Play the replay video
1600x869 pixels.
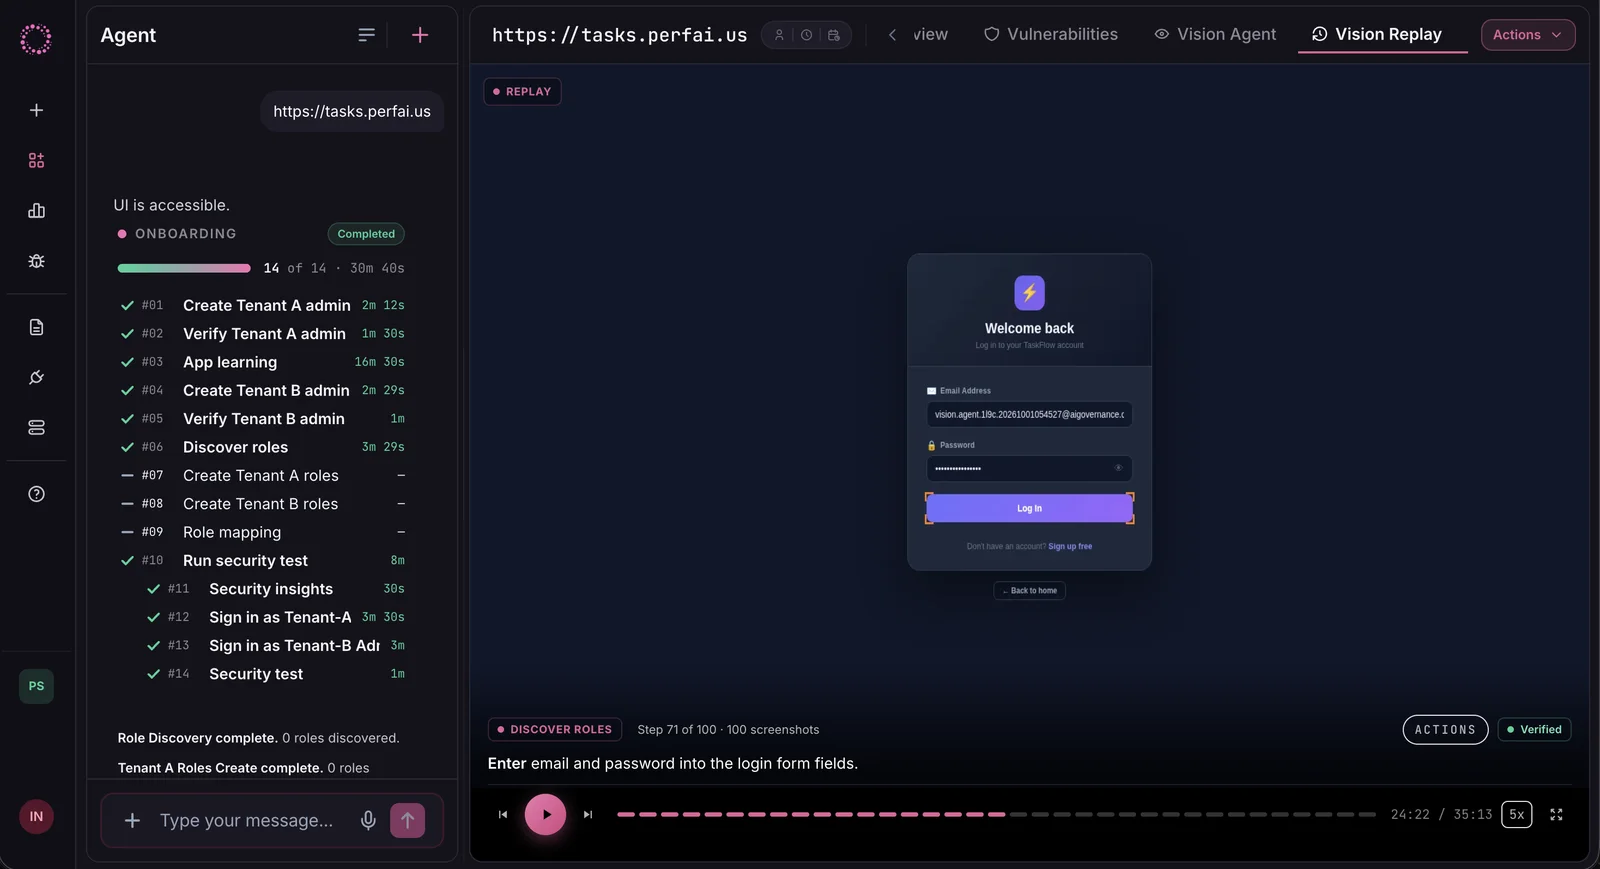[546, 814]
